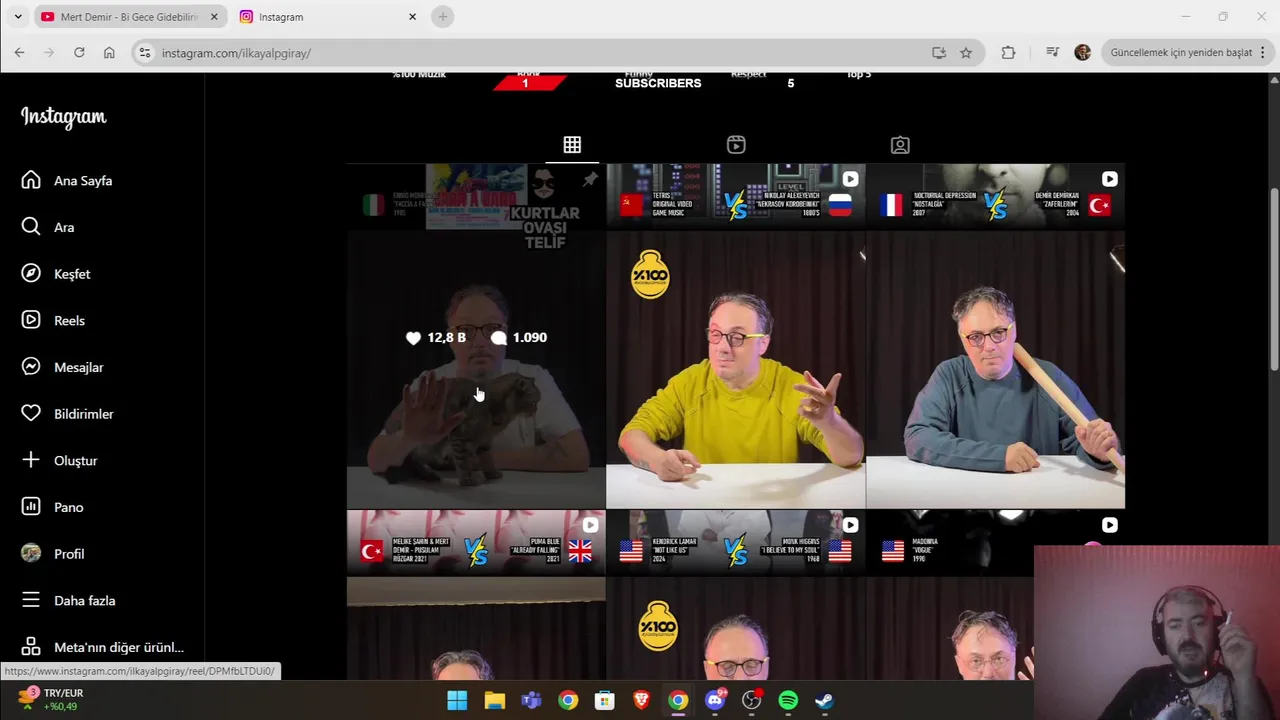Reload the Instagram page

tap(79, 53)
